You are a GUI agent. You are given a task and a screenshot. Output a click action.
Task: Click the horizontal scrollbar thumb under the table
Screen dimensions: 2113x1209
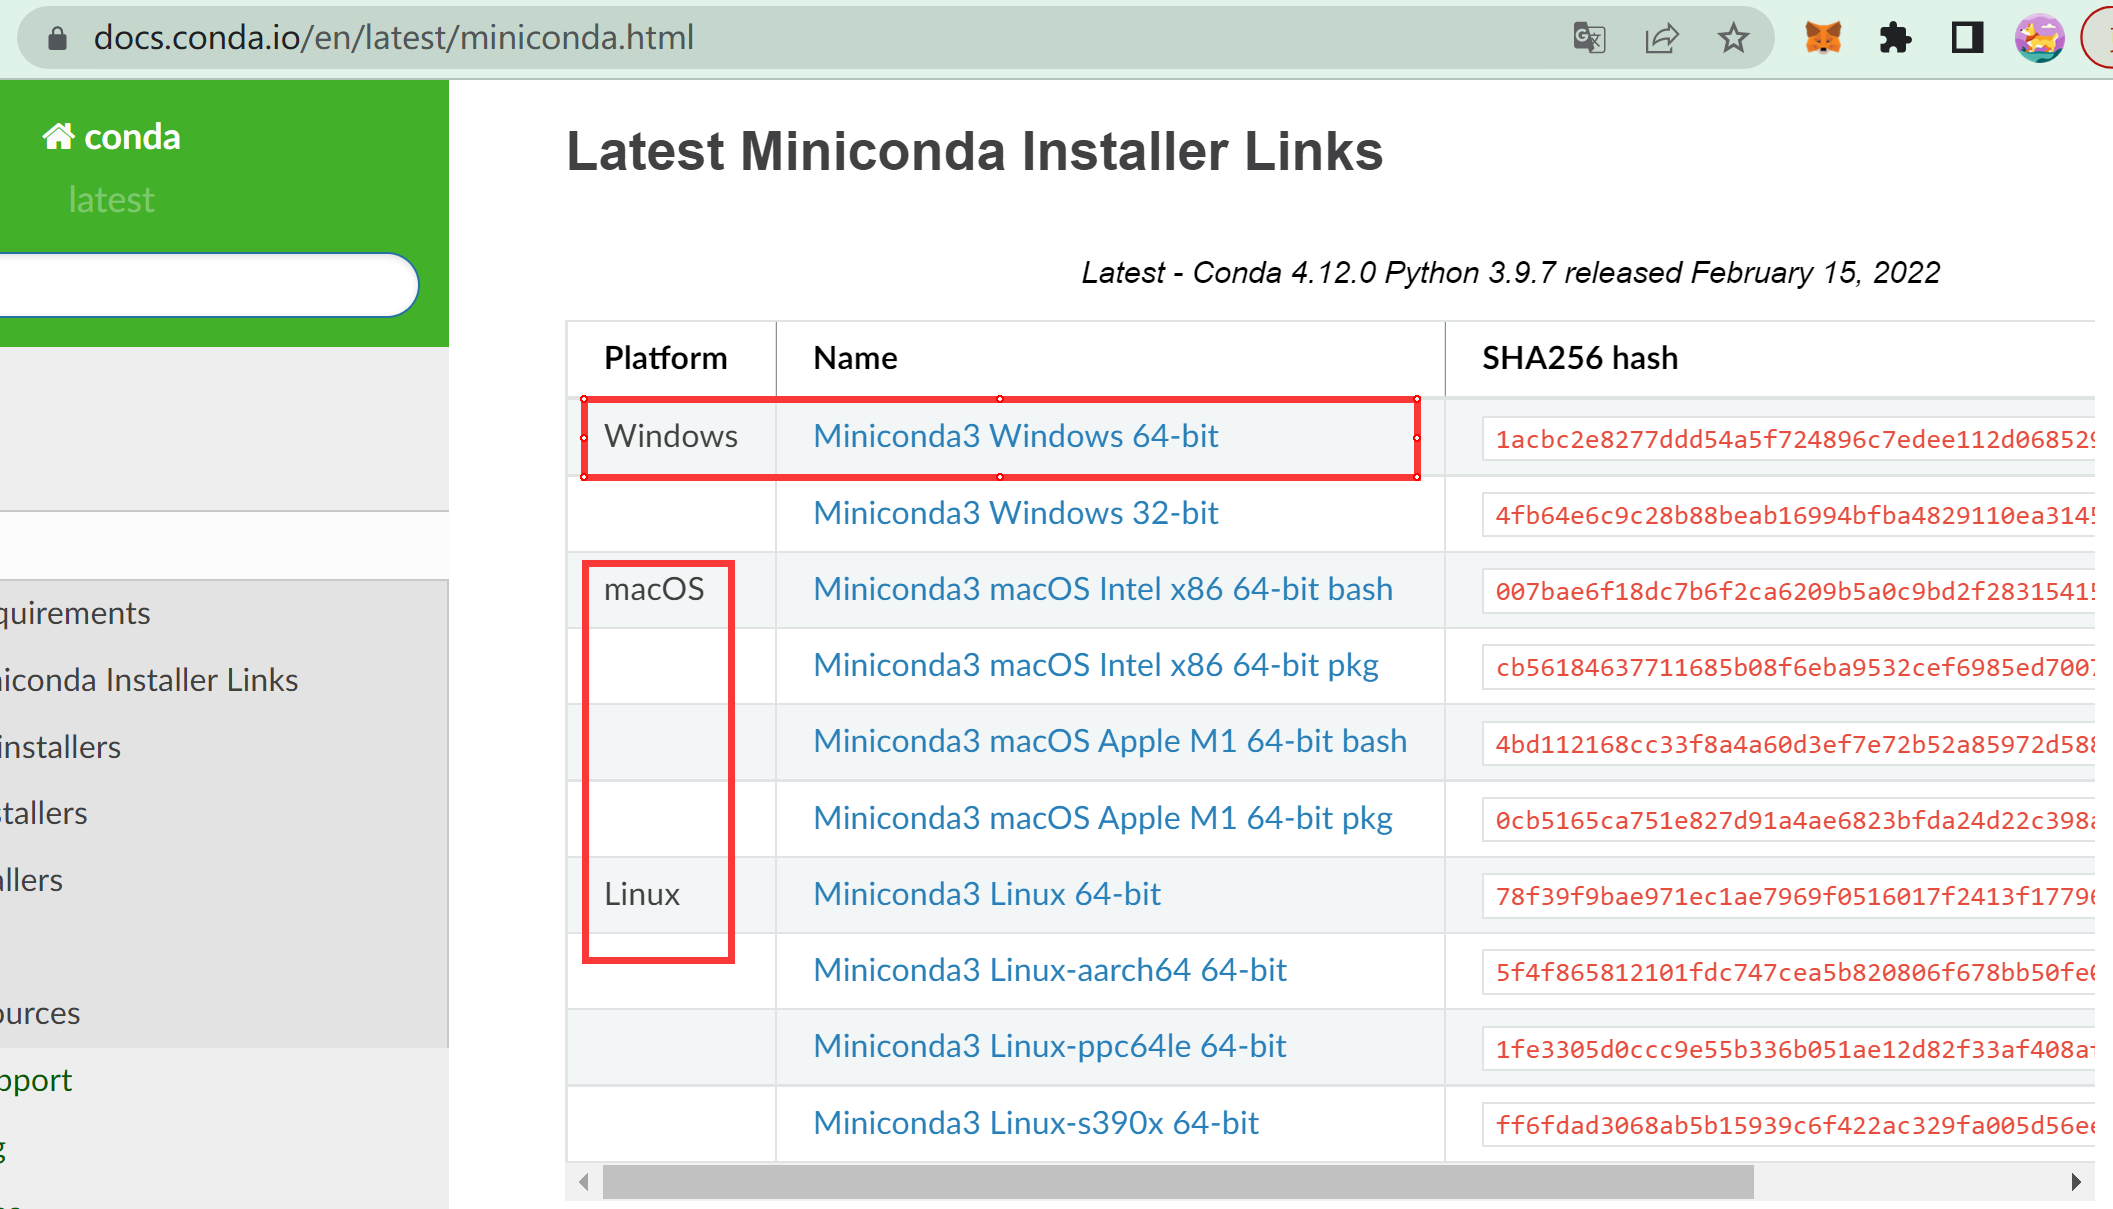click(x=1178, y=1182)
